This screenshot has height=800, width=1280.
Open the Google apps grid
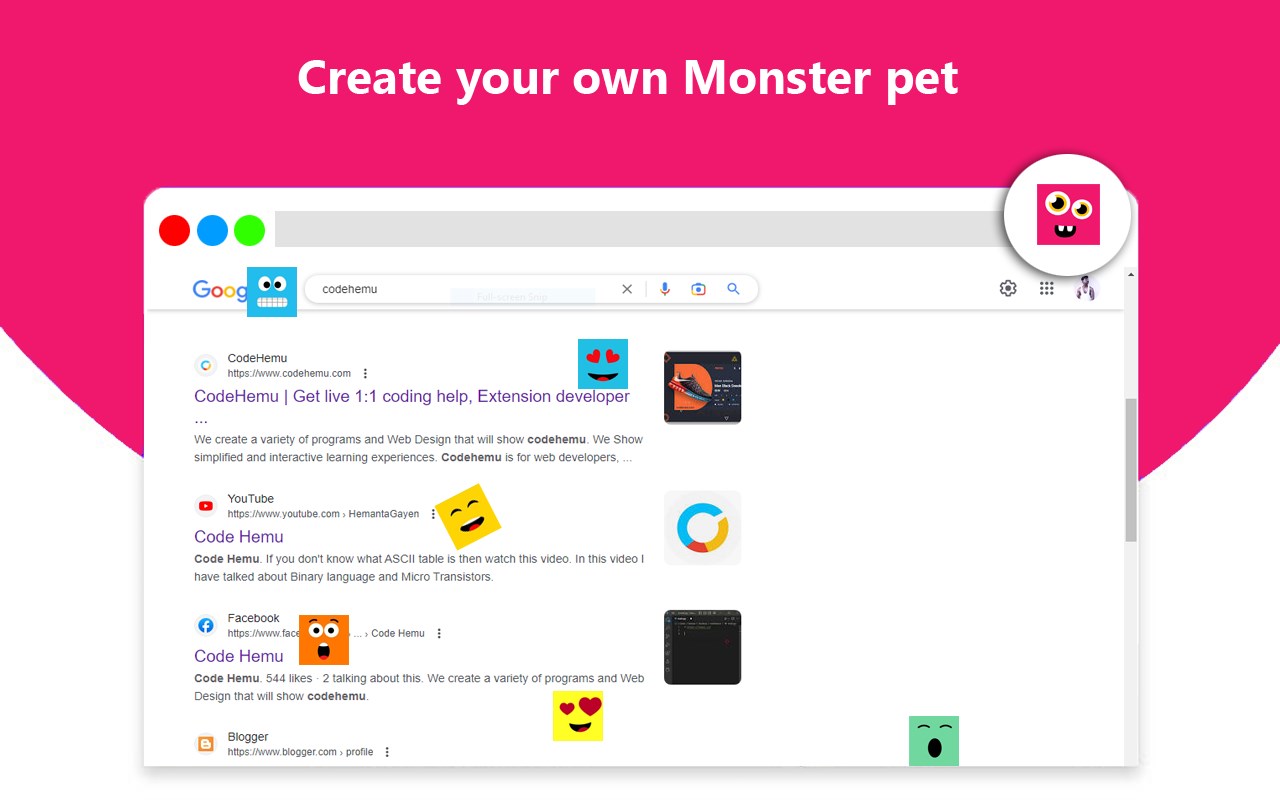pyautogui.click(x=1046, y=288)
